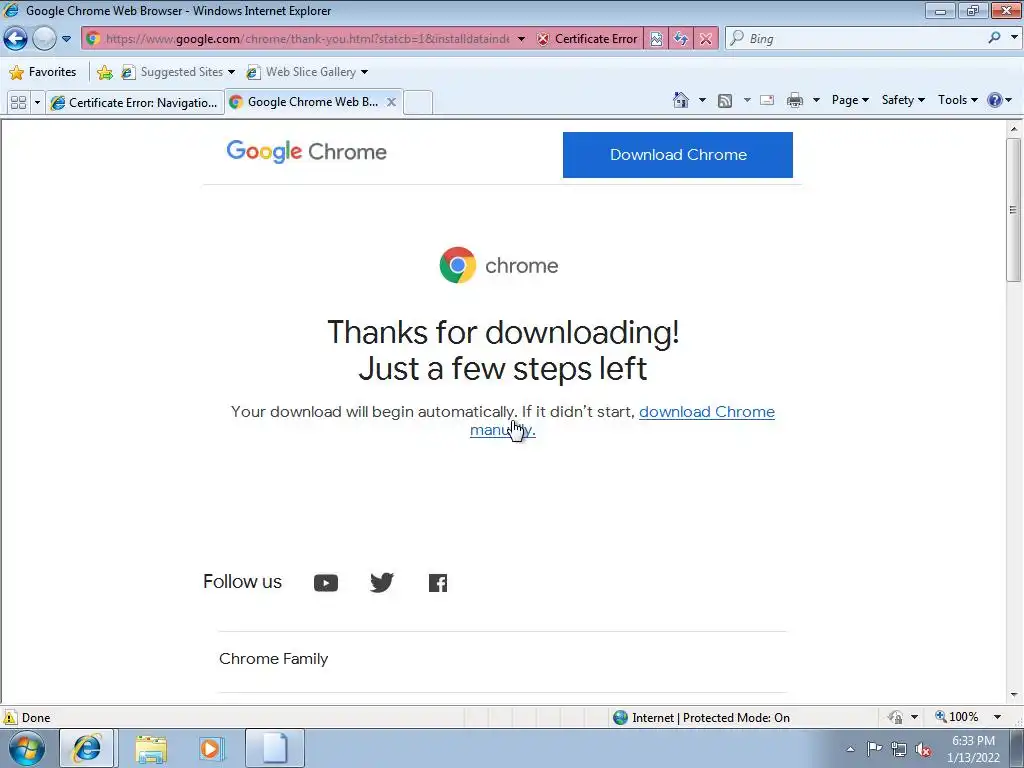Click the Google Chrome logo

tap(306, 152)
